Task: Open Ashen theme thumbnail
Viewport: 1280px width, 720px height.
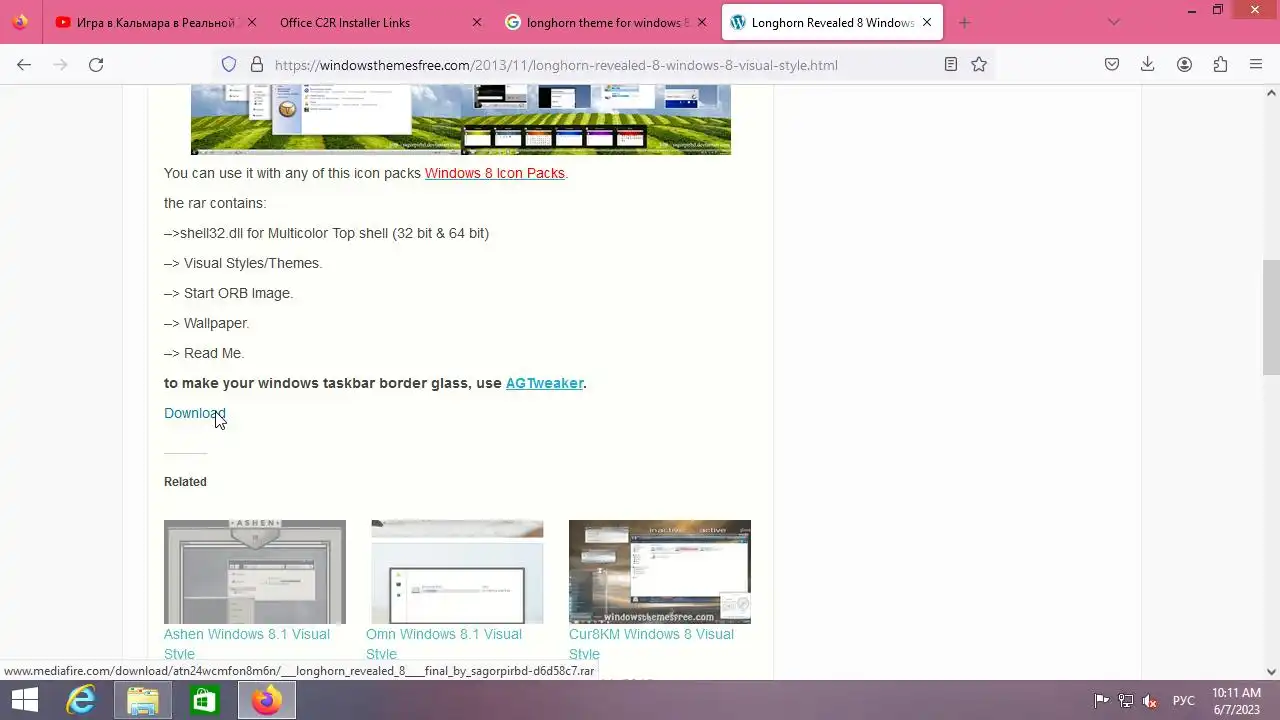Action: [x=255, y=572]
